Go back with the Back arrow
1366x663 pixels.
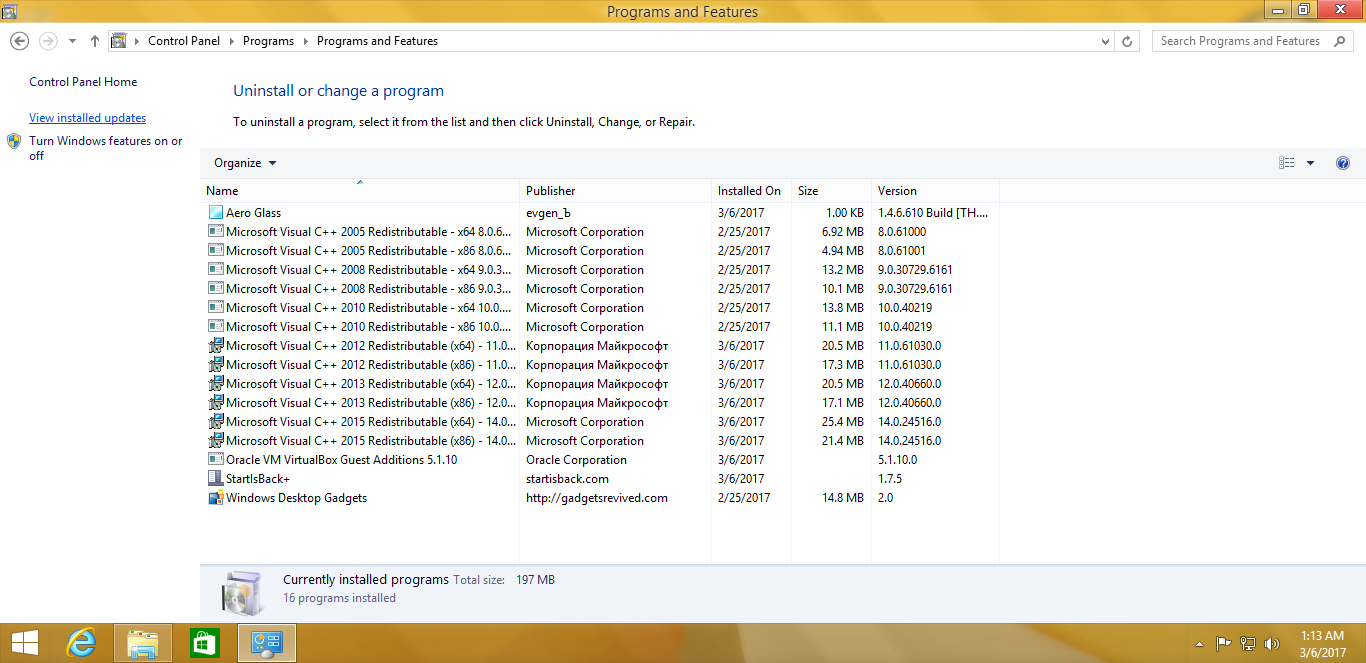point(19,41)
